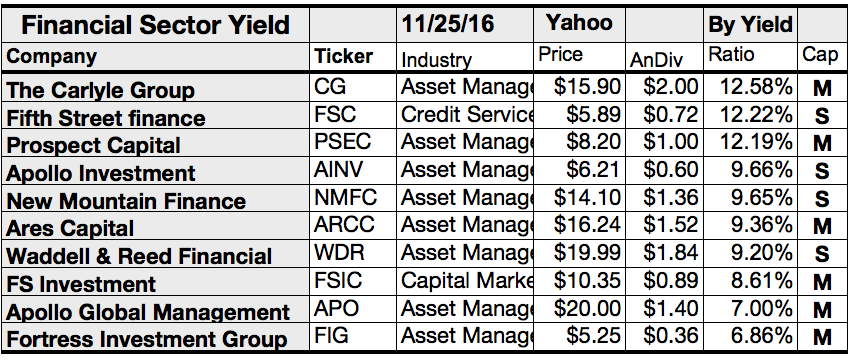Select the 11/25/16 date cell
Viewport: 854px width, 360px height.
click(465, 25)
